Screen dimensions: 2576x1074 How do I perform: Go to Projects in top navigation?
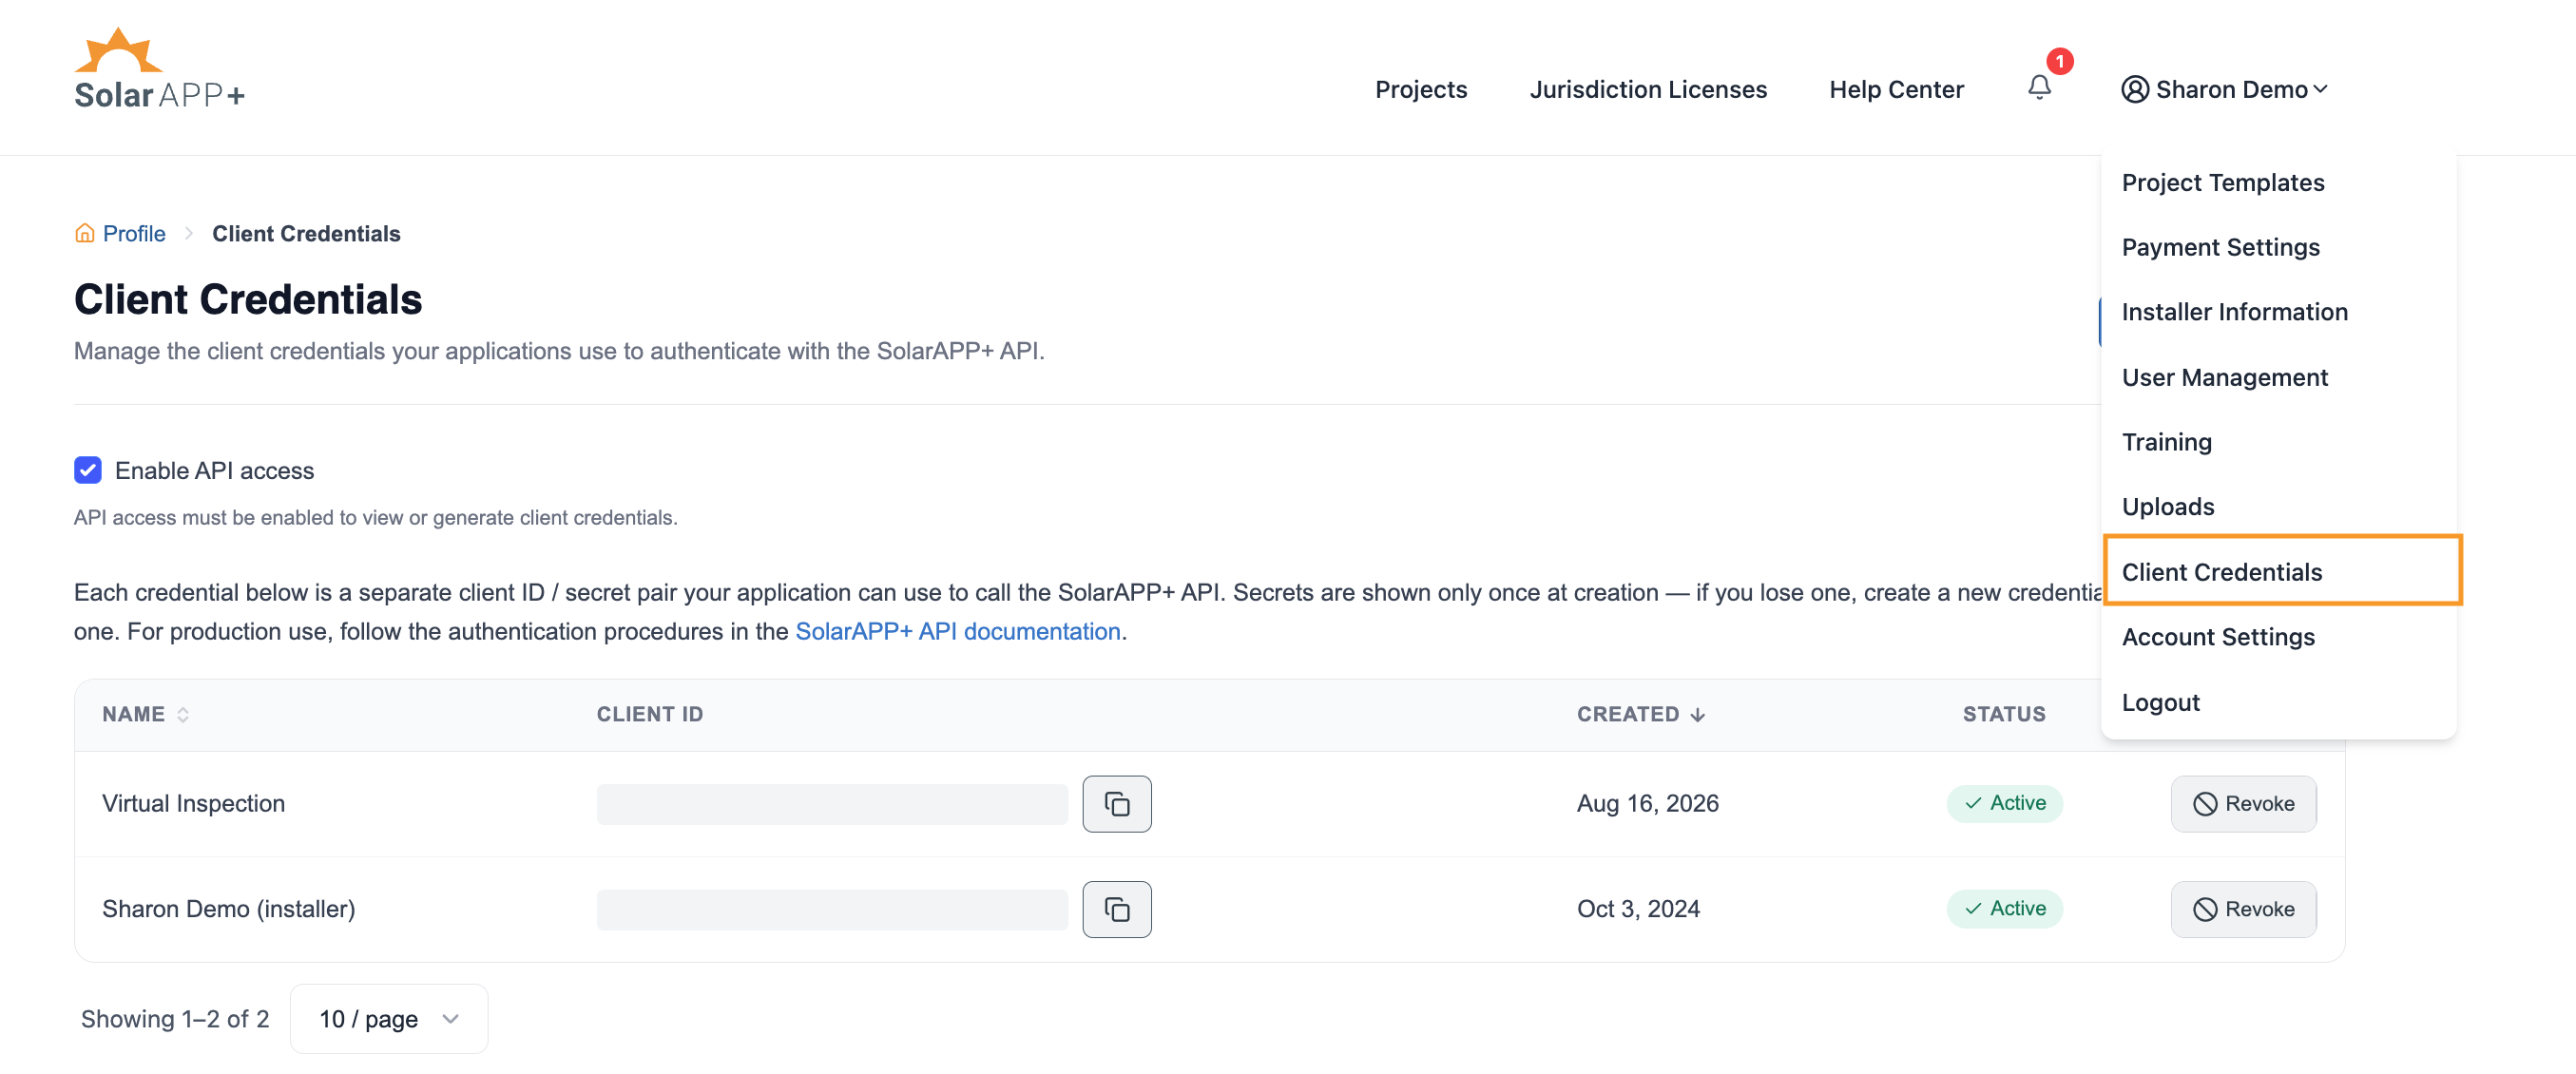coord(1420,89)
